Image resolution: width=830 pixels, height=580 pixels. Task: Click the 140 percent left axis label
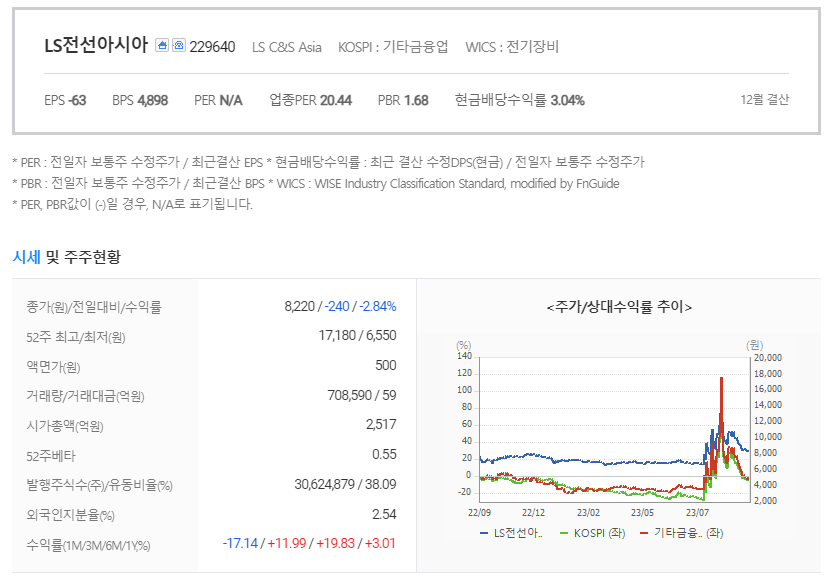tap(464, 356)
